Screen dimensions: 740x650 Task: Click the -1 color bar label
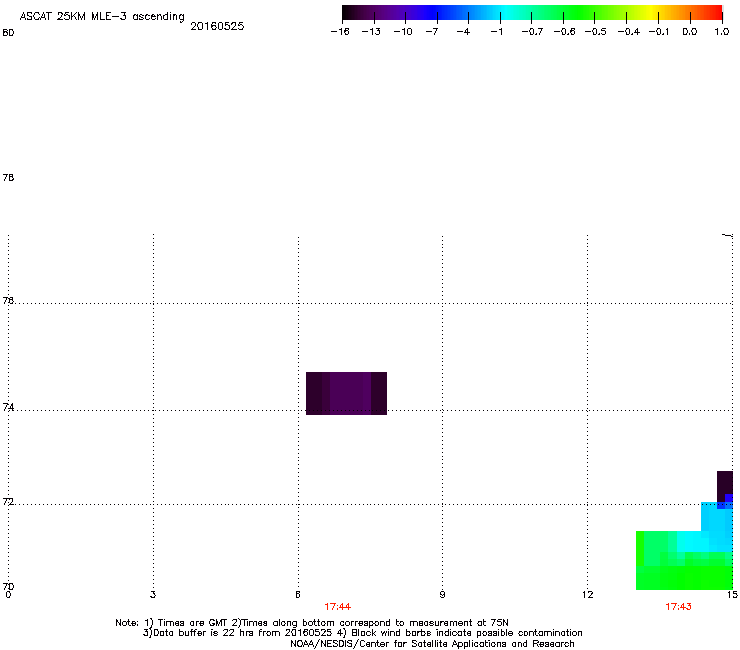496,32
